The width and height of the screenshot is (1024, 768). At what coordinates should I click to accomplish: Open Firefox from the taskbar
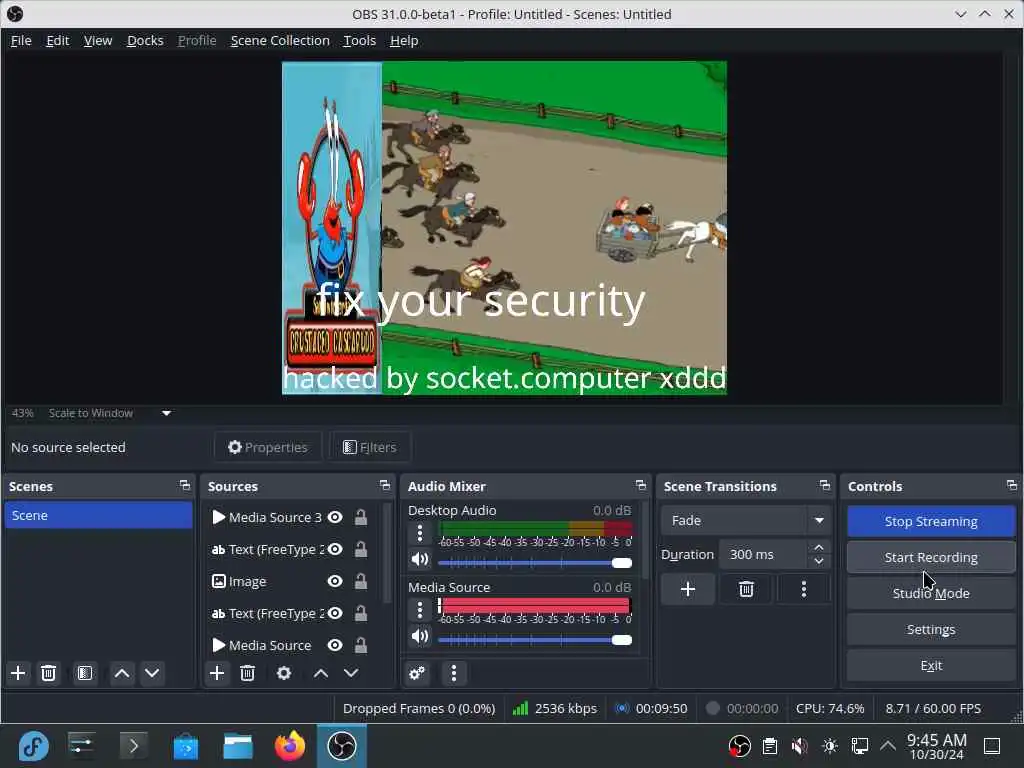coord(289,746)
